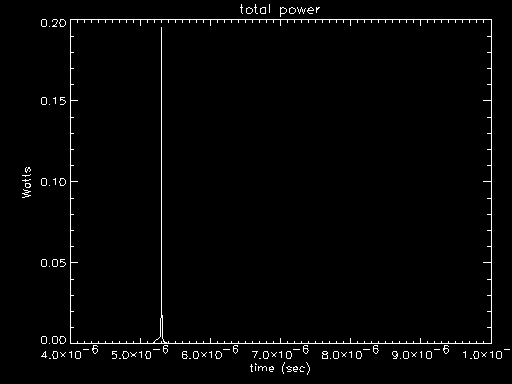Click the 0.10 y-axis tick label
The image size is (512, 384).
pyautogui.click(x=53, y=182)
